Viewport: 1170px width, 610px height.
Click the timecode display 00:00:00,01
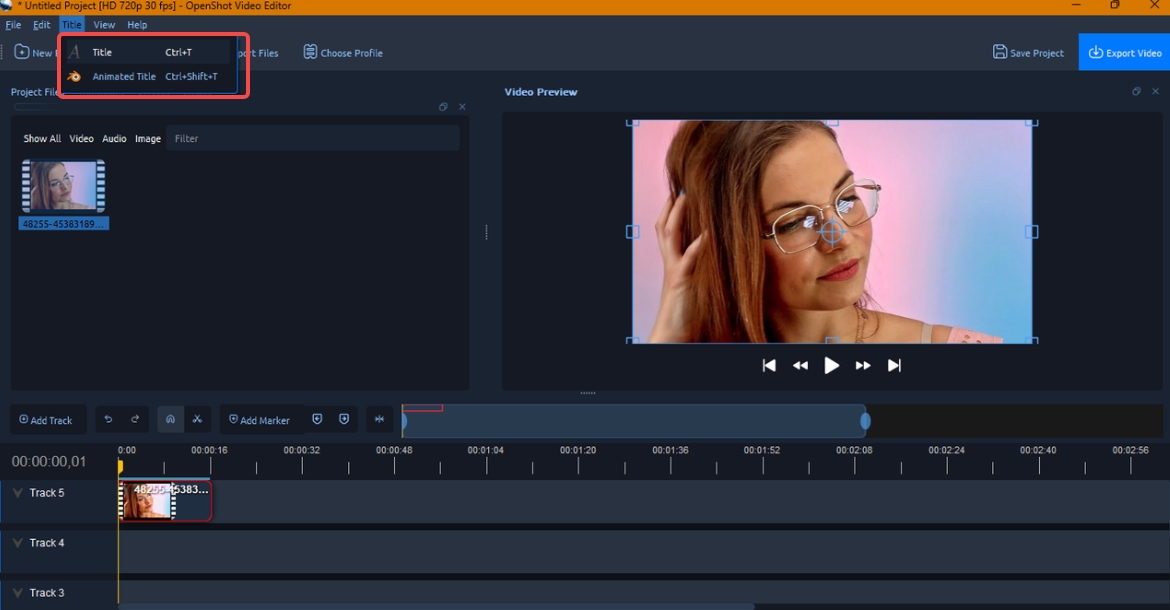click(49, 462)
